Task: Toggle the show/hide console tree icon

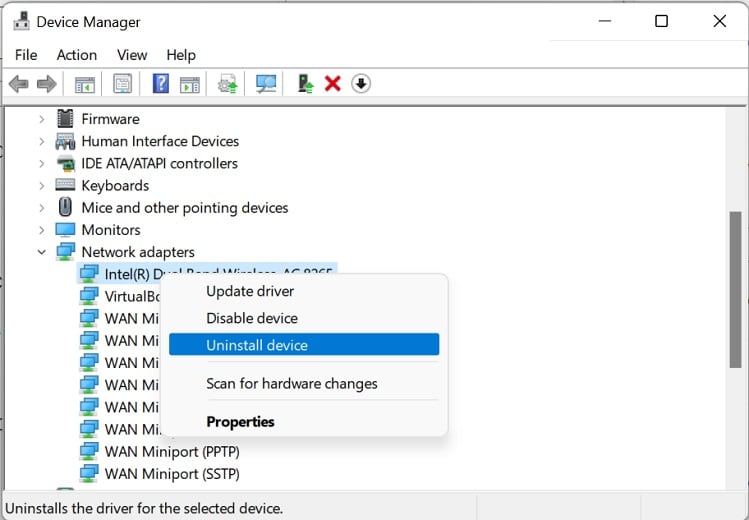Action: coord(85,84)
